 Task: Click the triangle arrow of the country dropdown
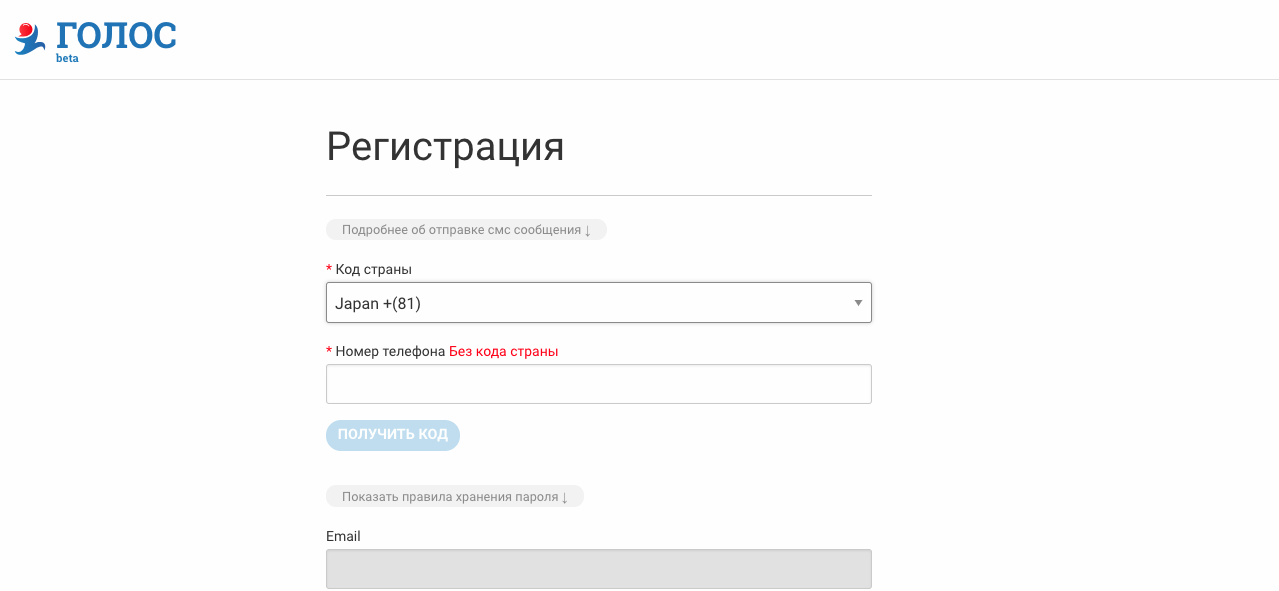pyautogui.click(x=858, y=303)
